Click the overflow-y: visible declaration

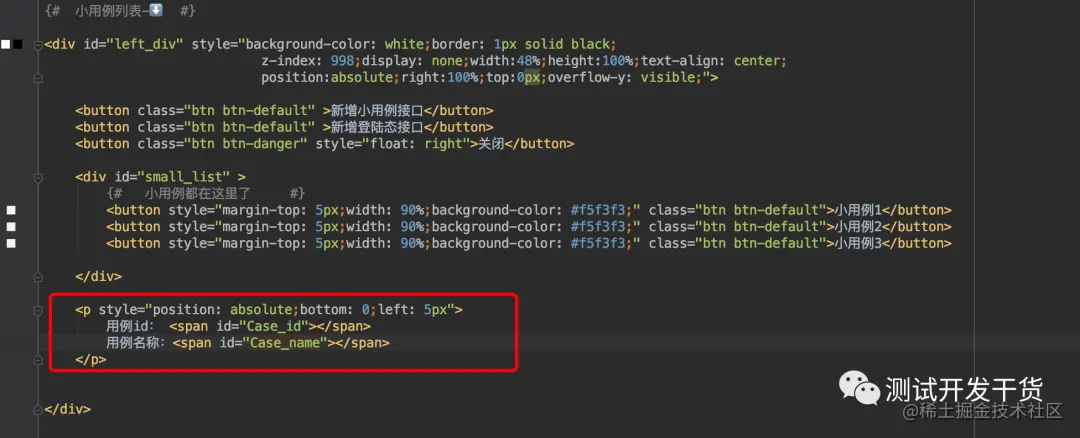(621, 78)
